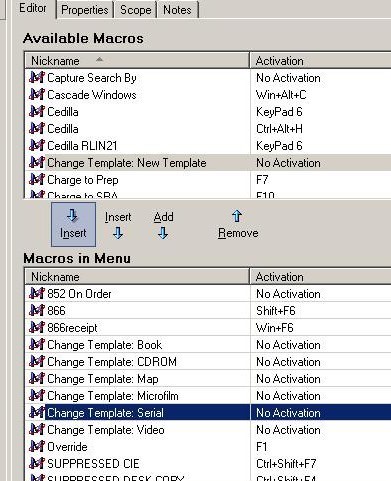Click the Add button
The width and height of the screenshot is (391, 481).
[x=163, y=225]
